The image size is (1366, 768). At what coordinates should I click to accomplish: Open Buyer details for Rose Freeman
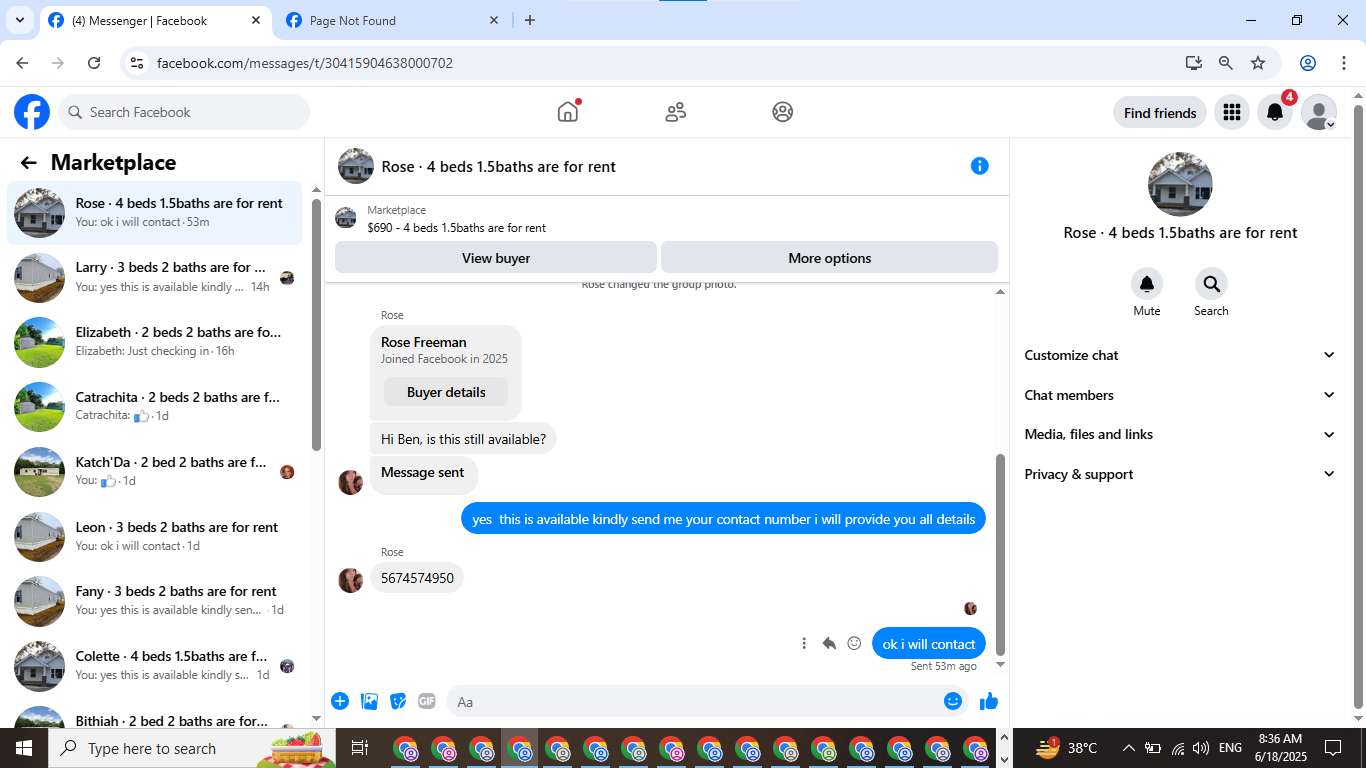pos(446,392)
